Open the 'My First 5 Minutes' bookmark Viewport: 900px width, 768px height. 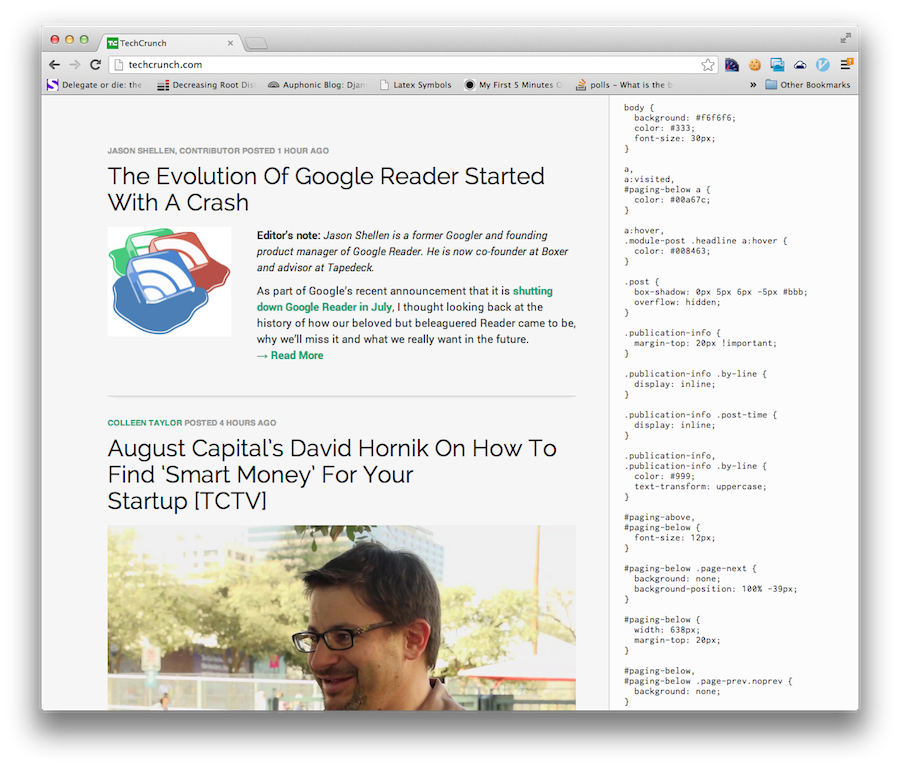[x=513, y=85]
